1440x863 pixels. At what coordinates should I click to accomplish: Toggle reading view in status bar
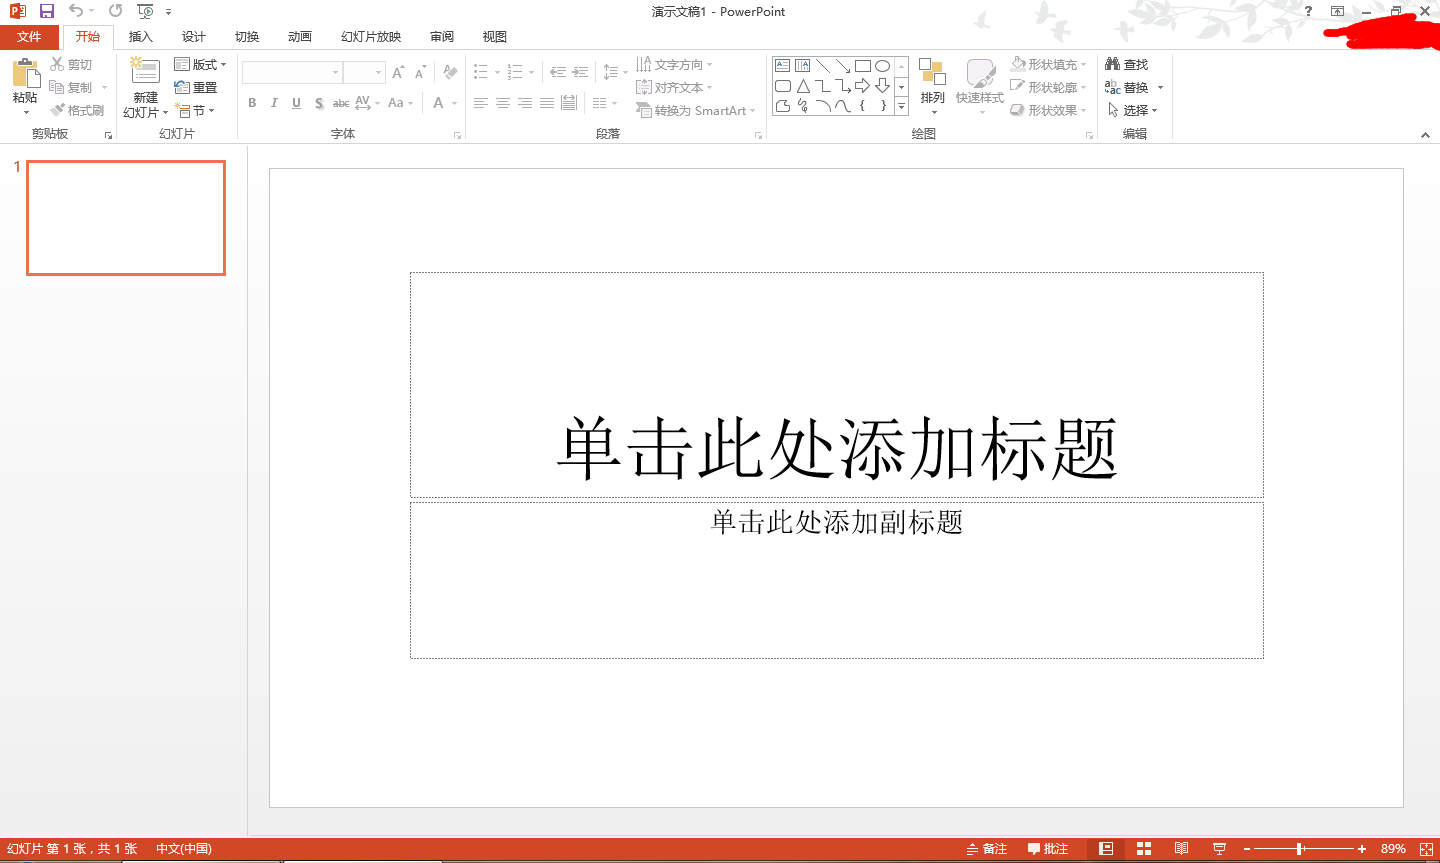click(1181, 849)
